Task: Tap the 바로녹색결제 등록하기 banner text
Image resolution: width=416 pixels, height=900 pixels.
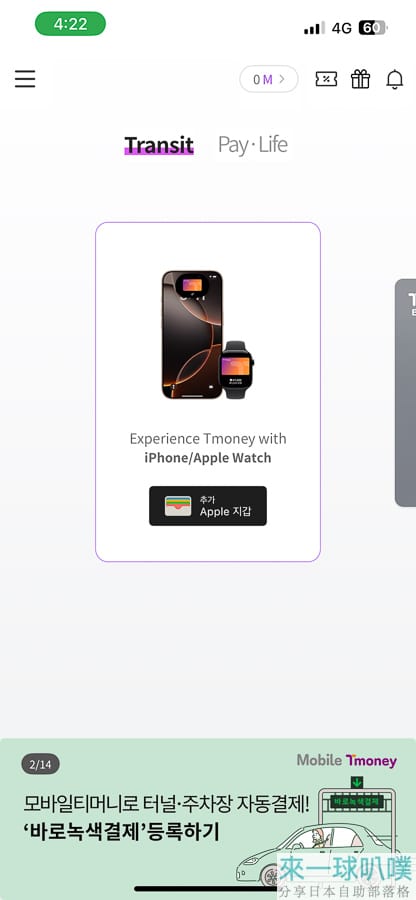Action: pos(121,832)
